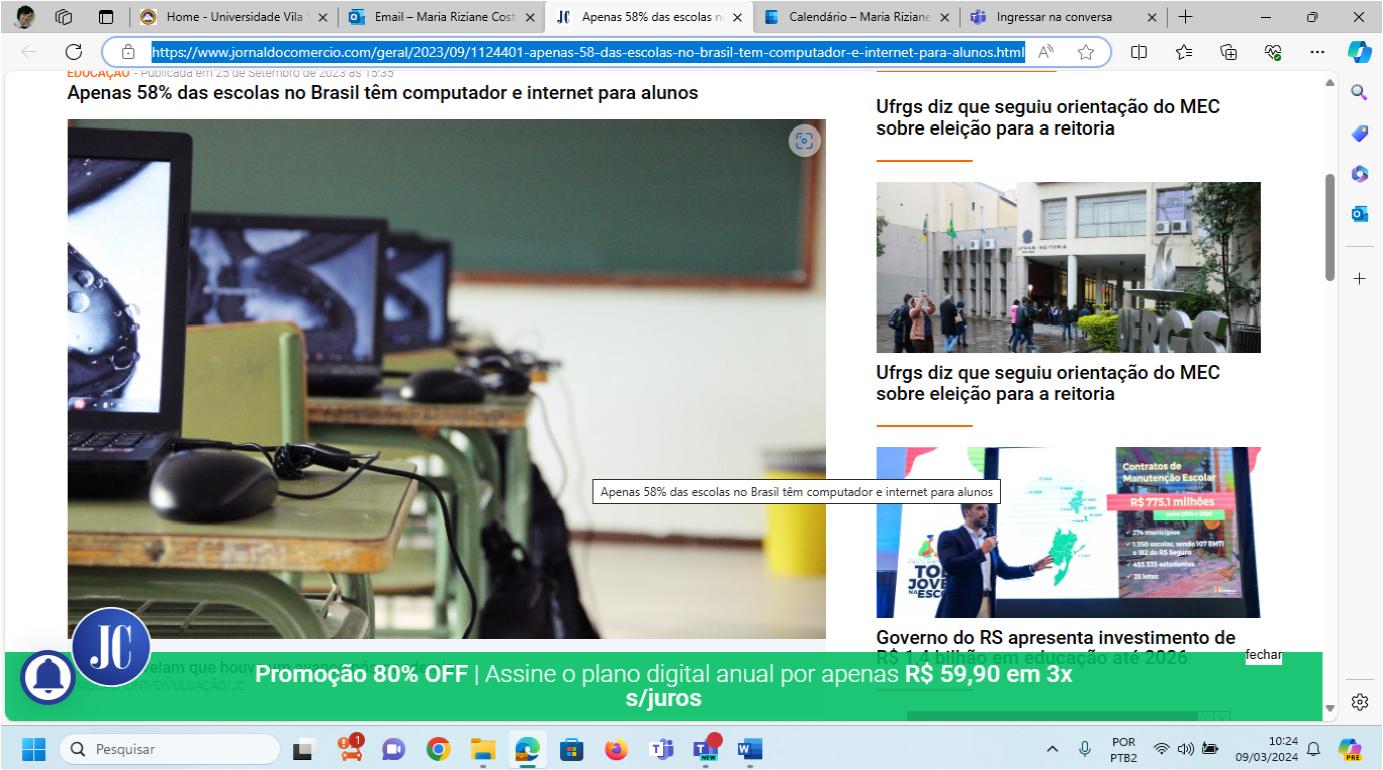Open split screen view in Edge

pos(1139,53)
